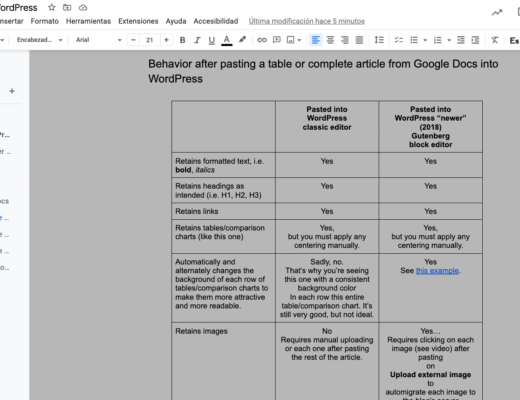This screenshot has width=520, height=400.
Task: Increase font size with plus button
Action: click(166, 40)
